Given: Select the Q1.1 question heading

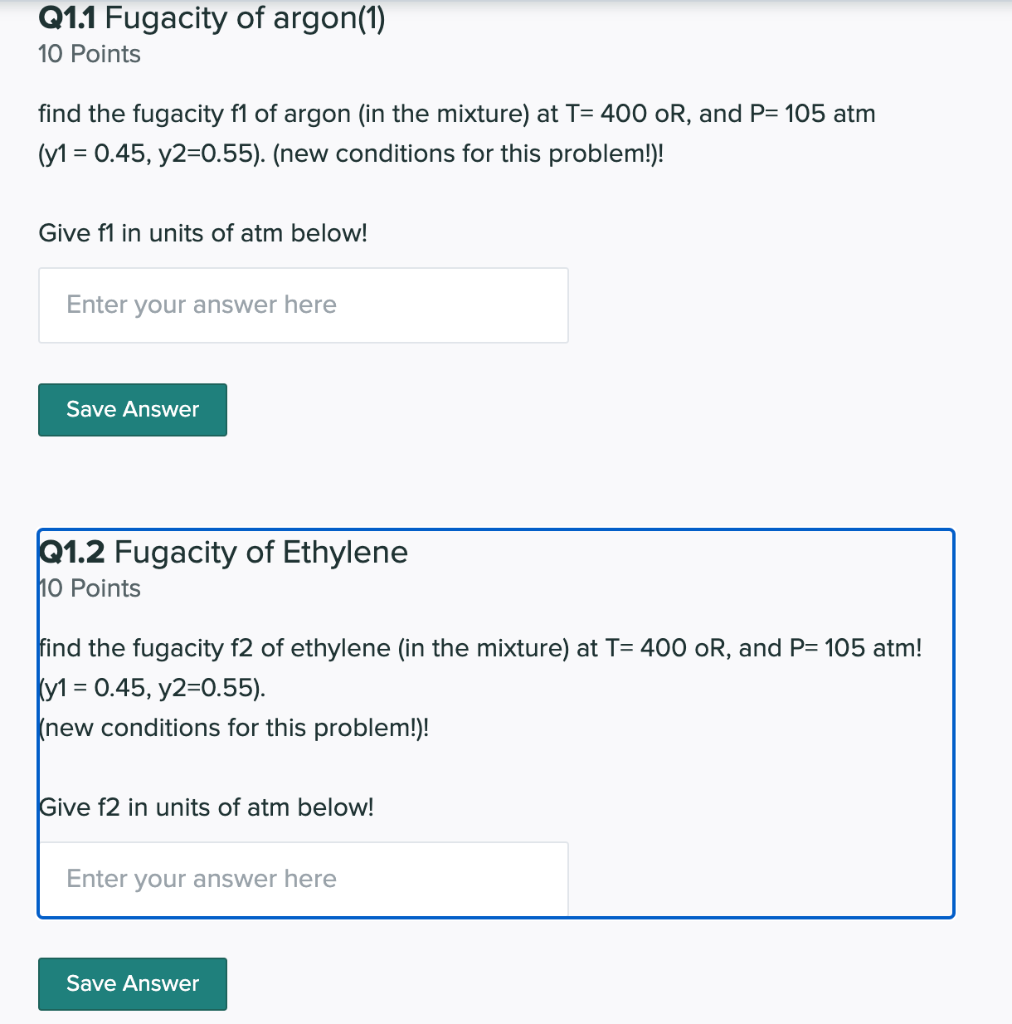Looking at the screenshot, I should [x=210, y=18].
